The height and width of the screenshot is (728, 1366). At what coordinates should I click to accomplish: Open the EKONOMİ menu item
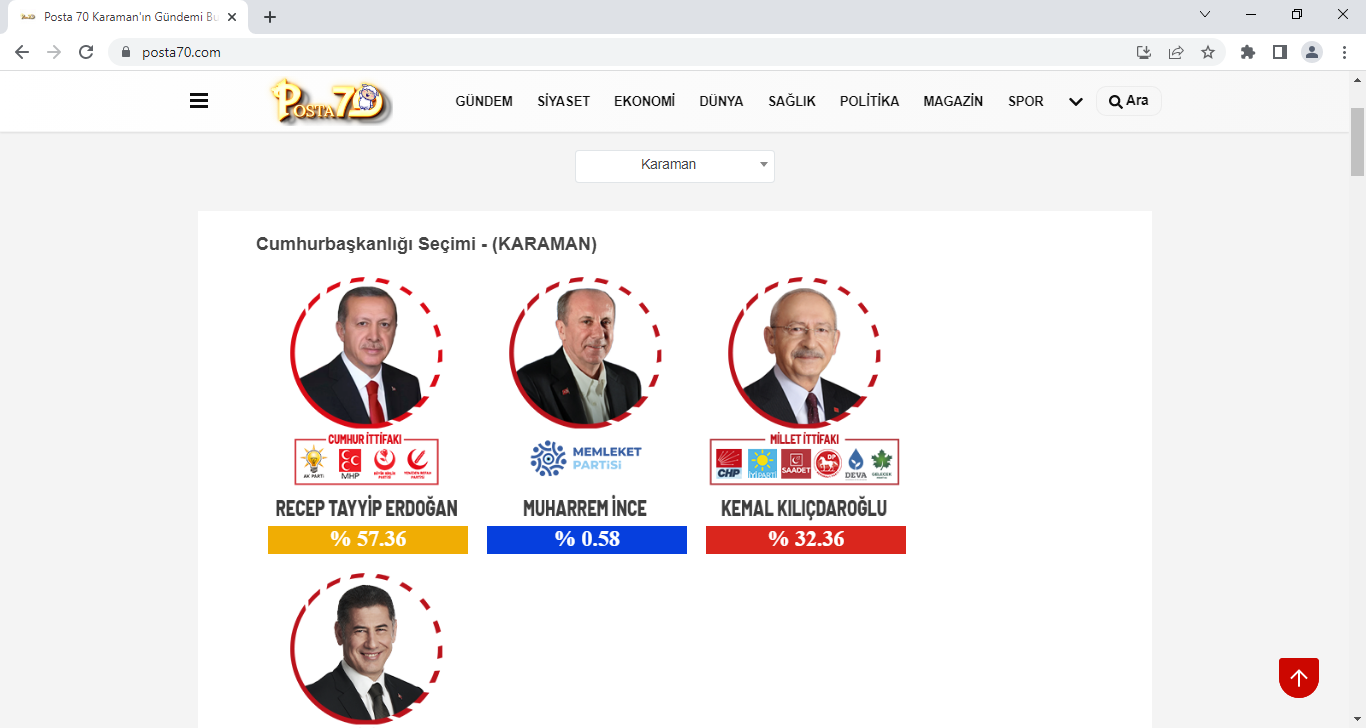pos(644,101)
